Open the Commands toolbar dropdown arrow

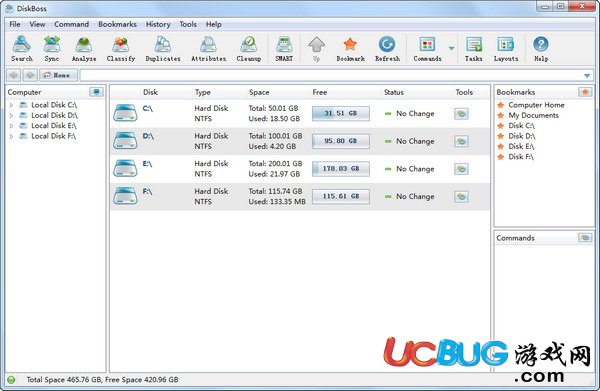[x=452, y=49]
